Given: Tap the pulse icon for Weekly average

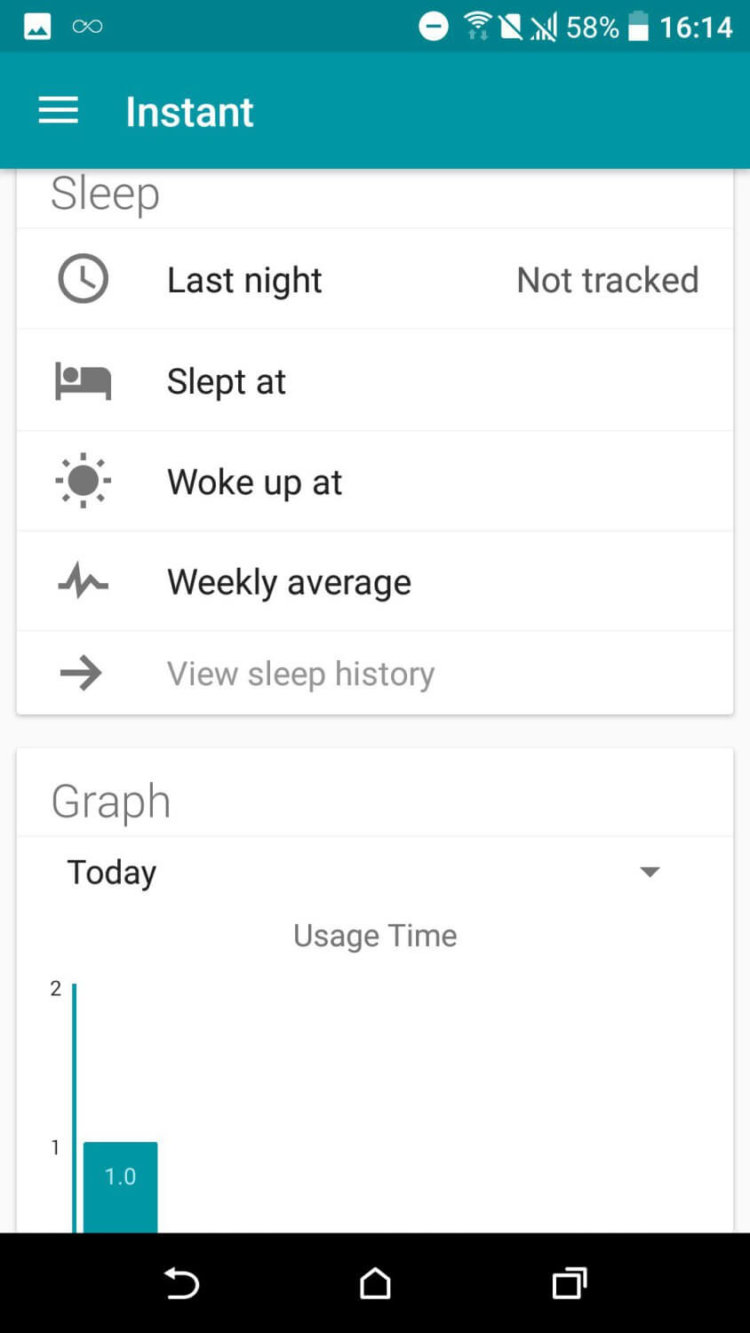Looking at the screenshot, I should tap(83, 582).
